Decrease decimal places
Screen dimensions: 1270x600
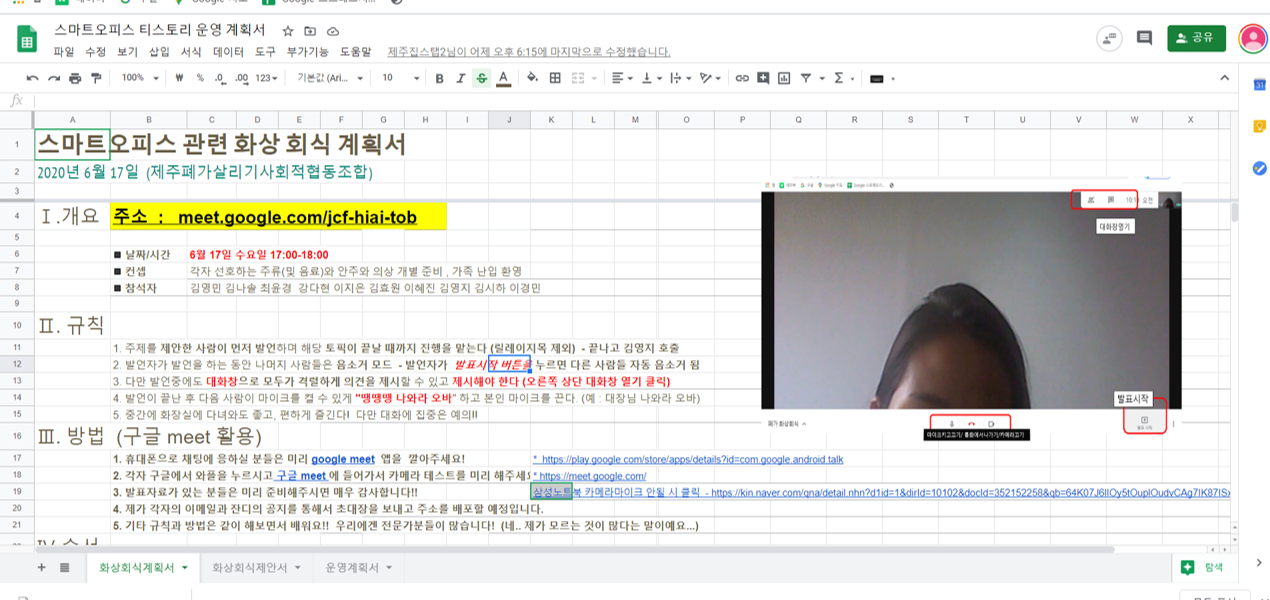(220, 78)
